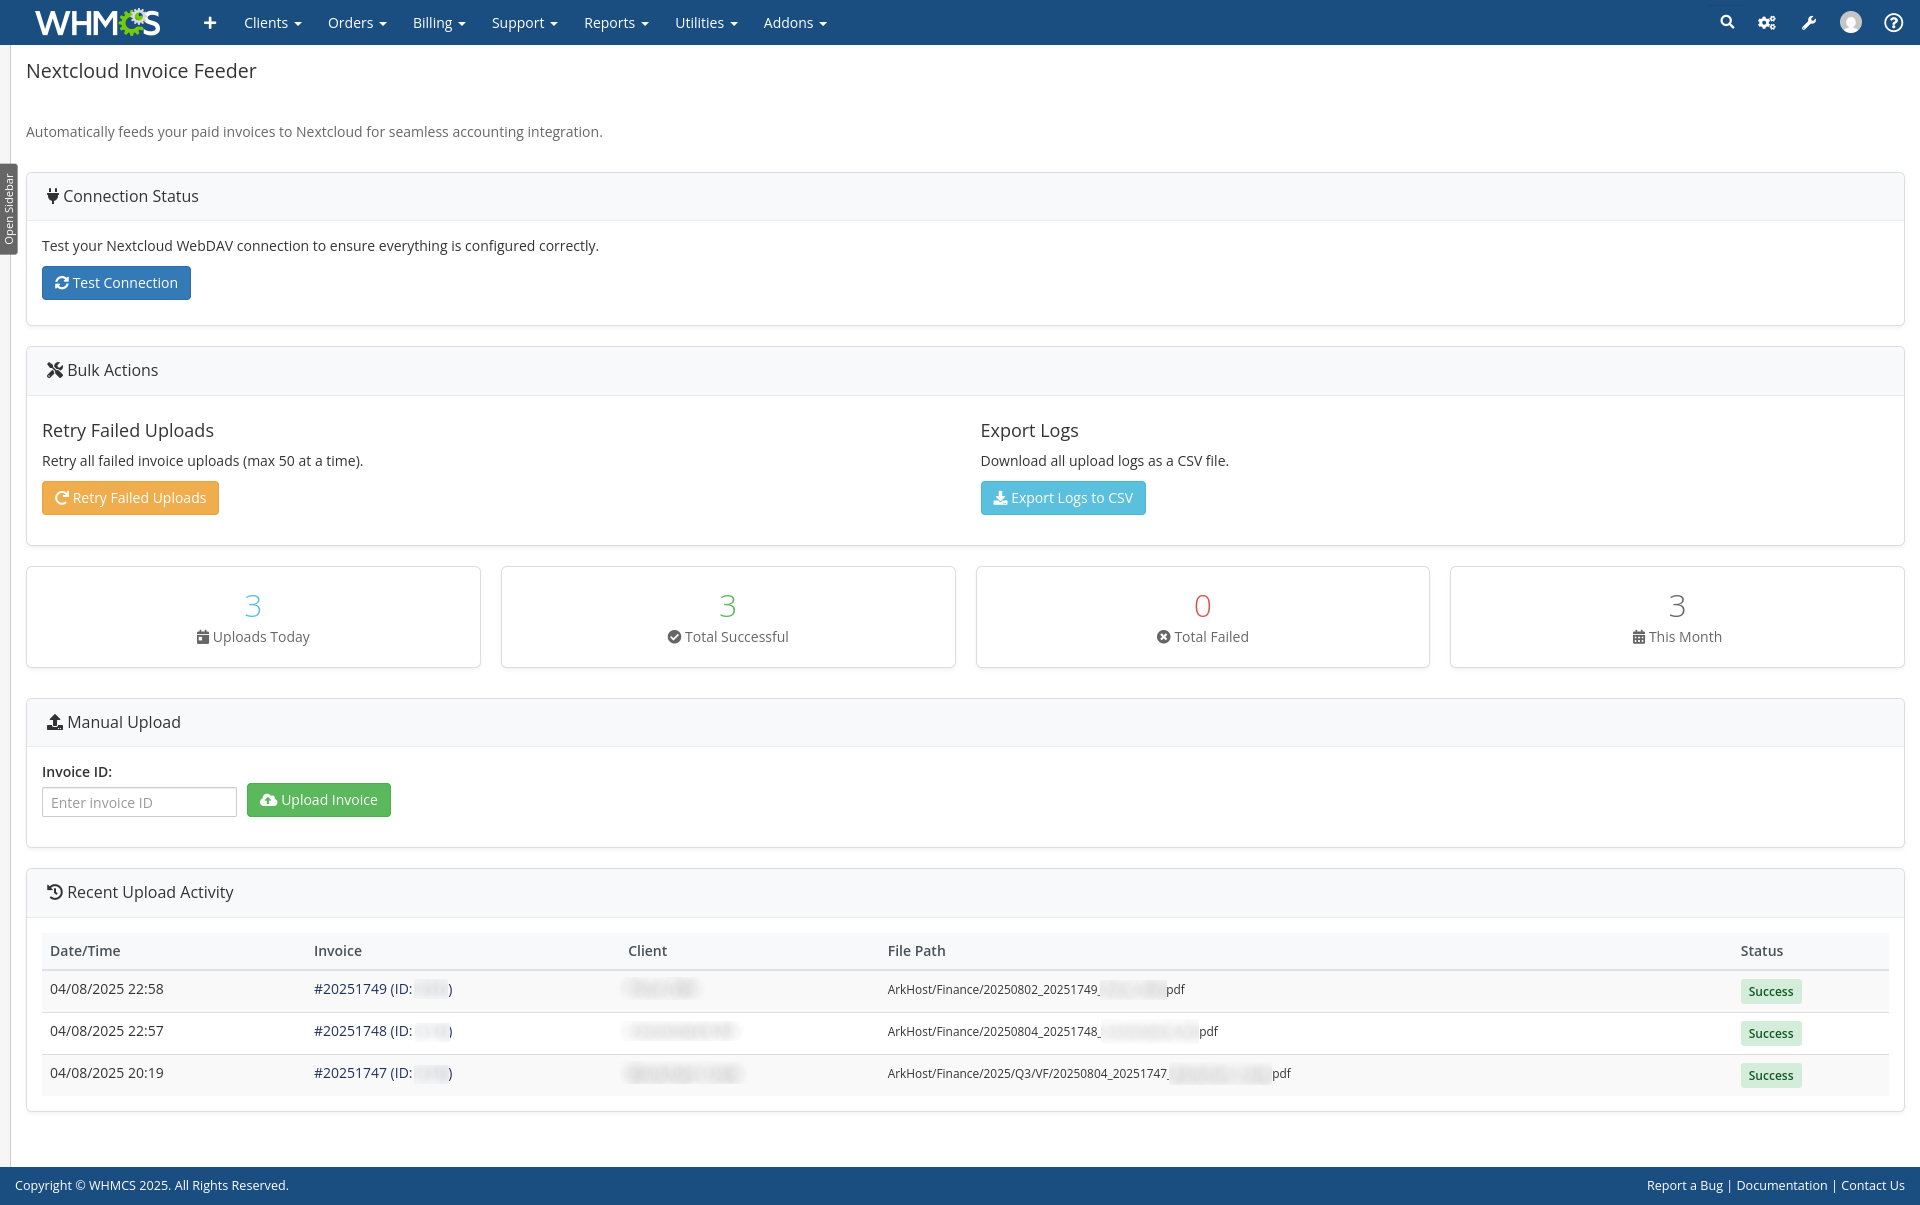
Task: Click file path containing 2025/Q3/VF
Action: point(1089,1073)
